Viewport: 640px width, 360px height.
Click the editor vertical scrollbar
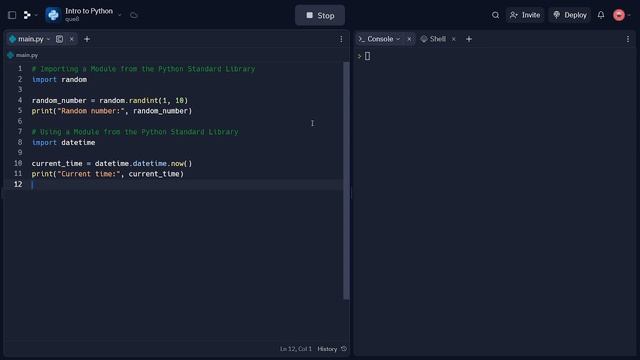click(x=346, y=181)
